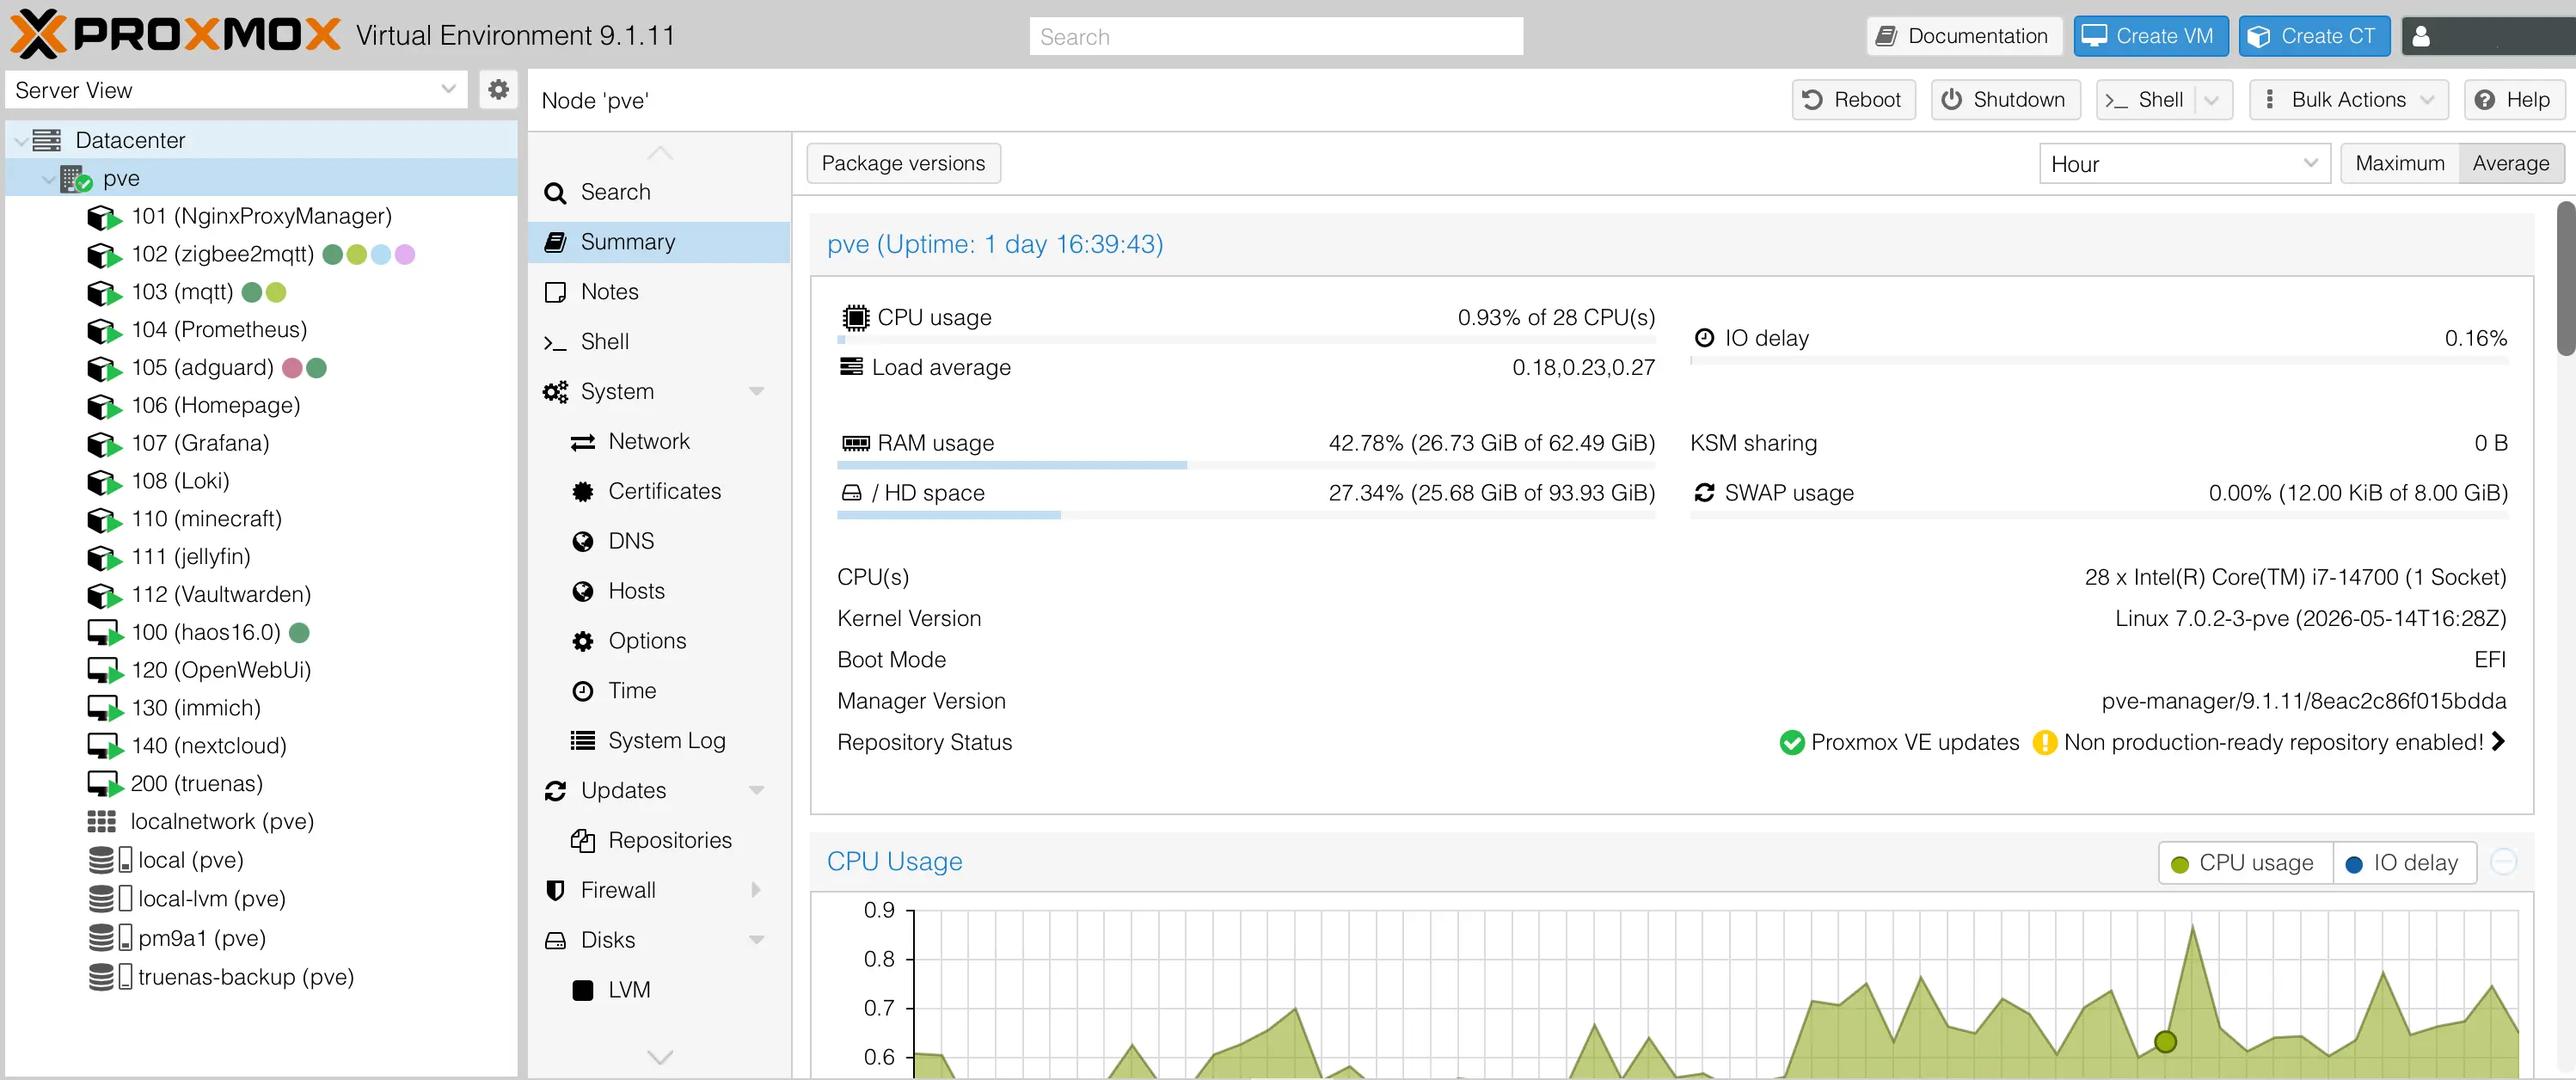Open the Shell button dropdown arrow
Screen dimensions: 2576x1080
[x=2211, y=100]
